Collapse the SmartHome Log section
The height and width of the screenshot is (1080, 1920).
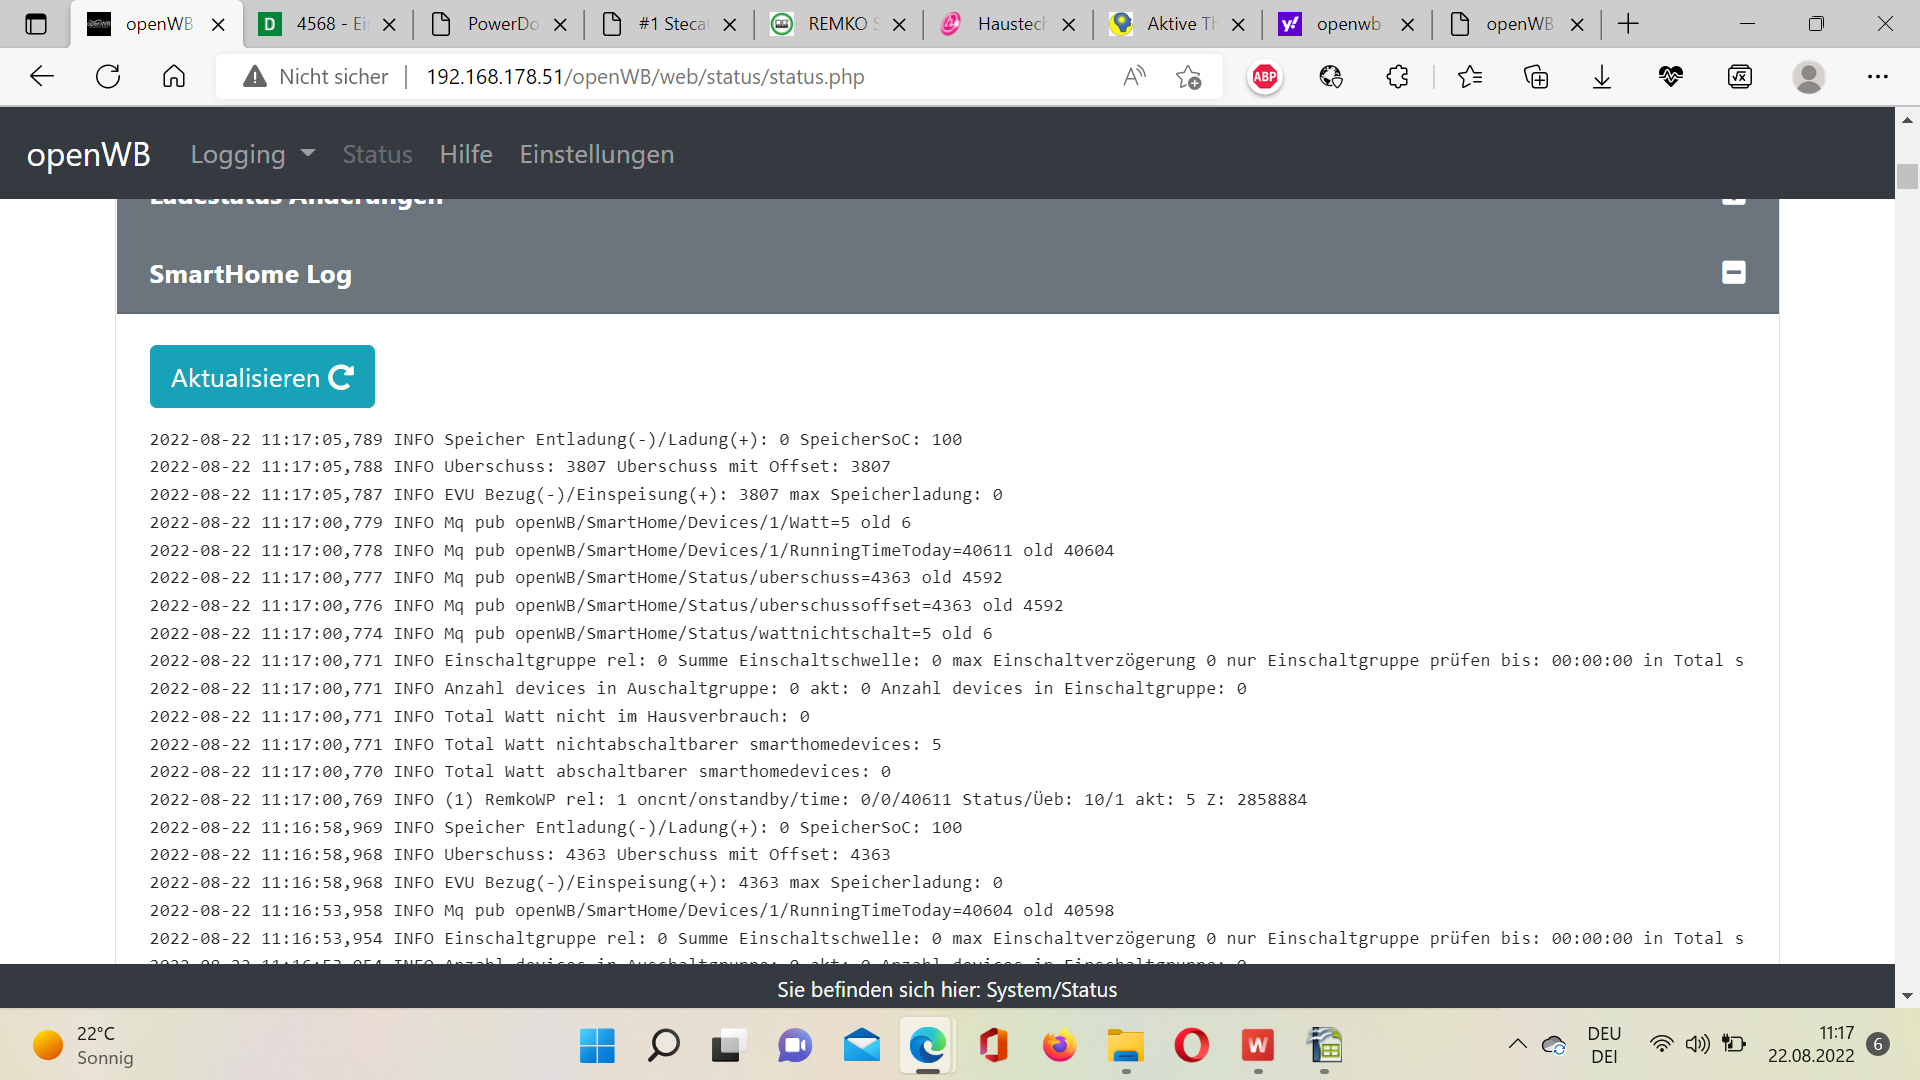point(1733,273)
